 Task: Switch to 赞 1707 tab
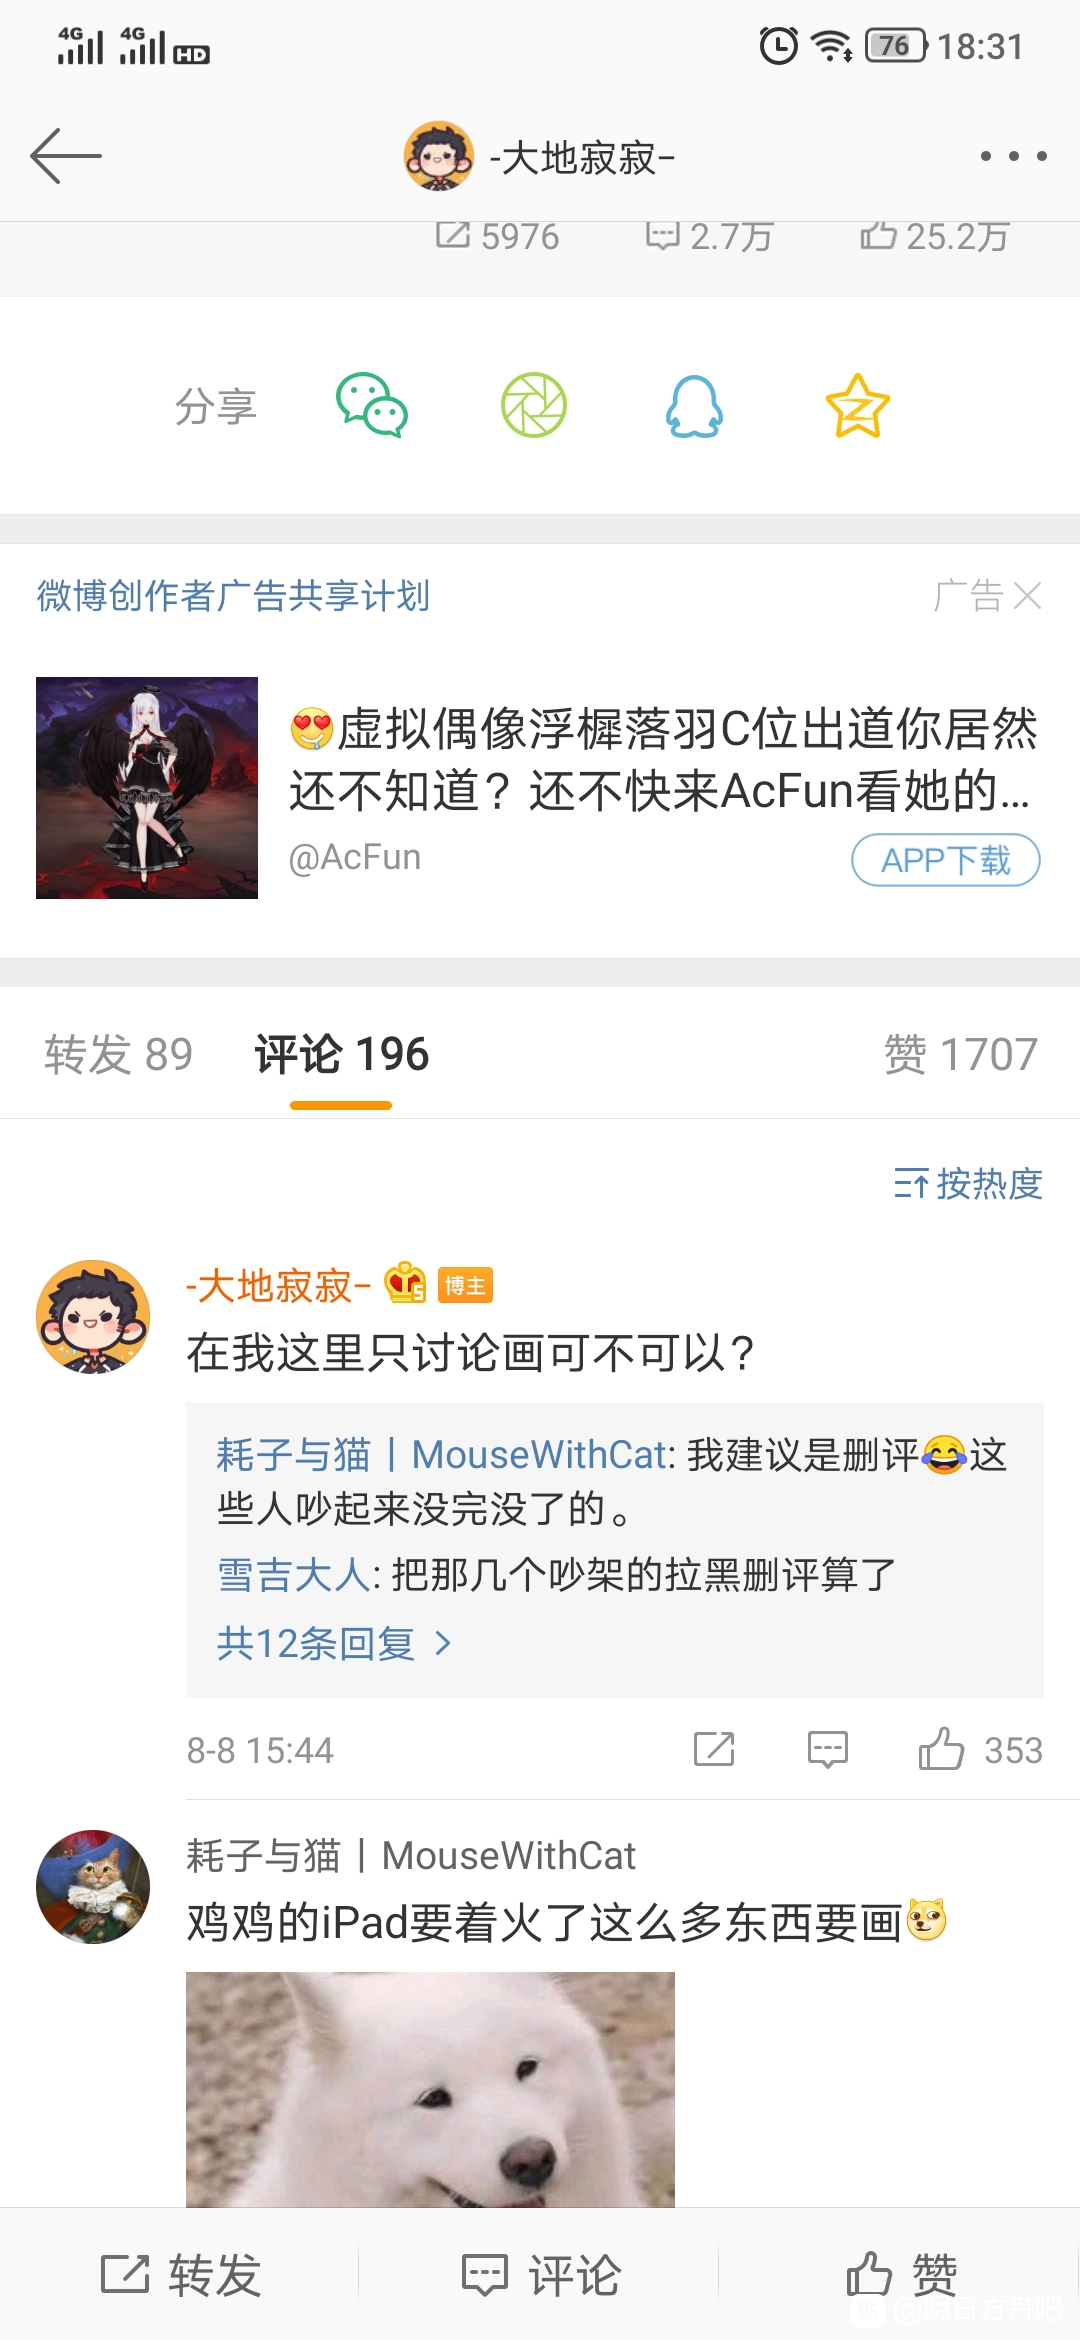961,1054
